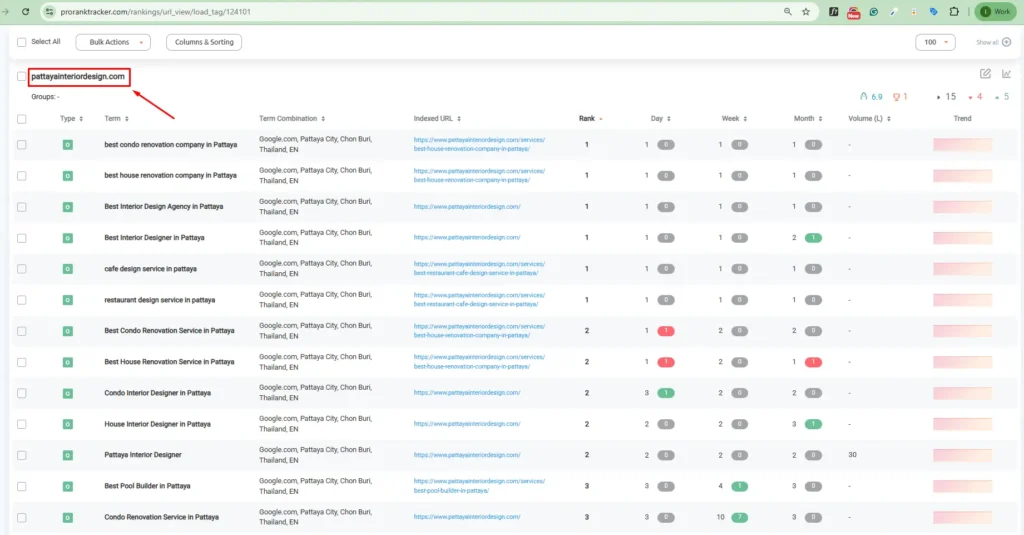Sort by the Indexed URL column
The image size is (1024, 535).
437,118
